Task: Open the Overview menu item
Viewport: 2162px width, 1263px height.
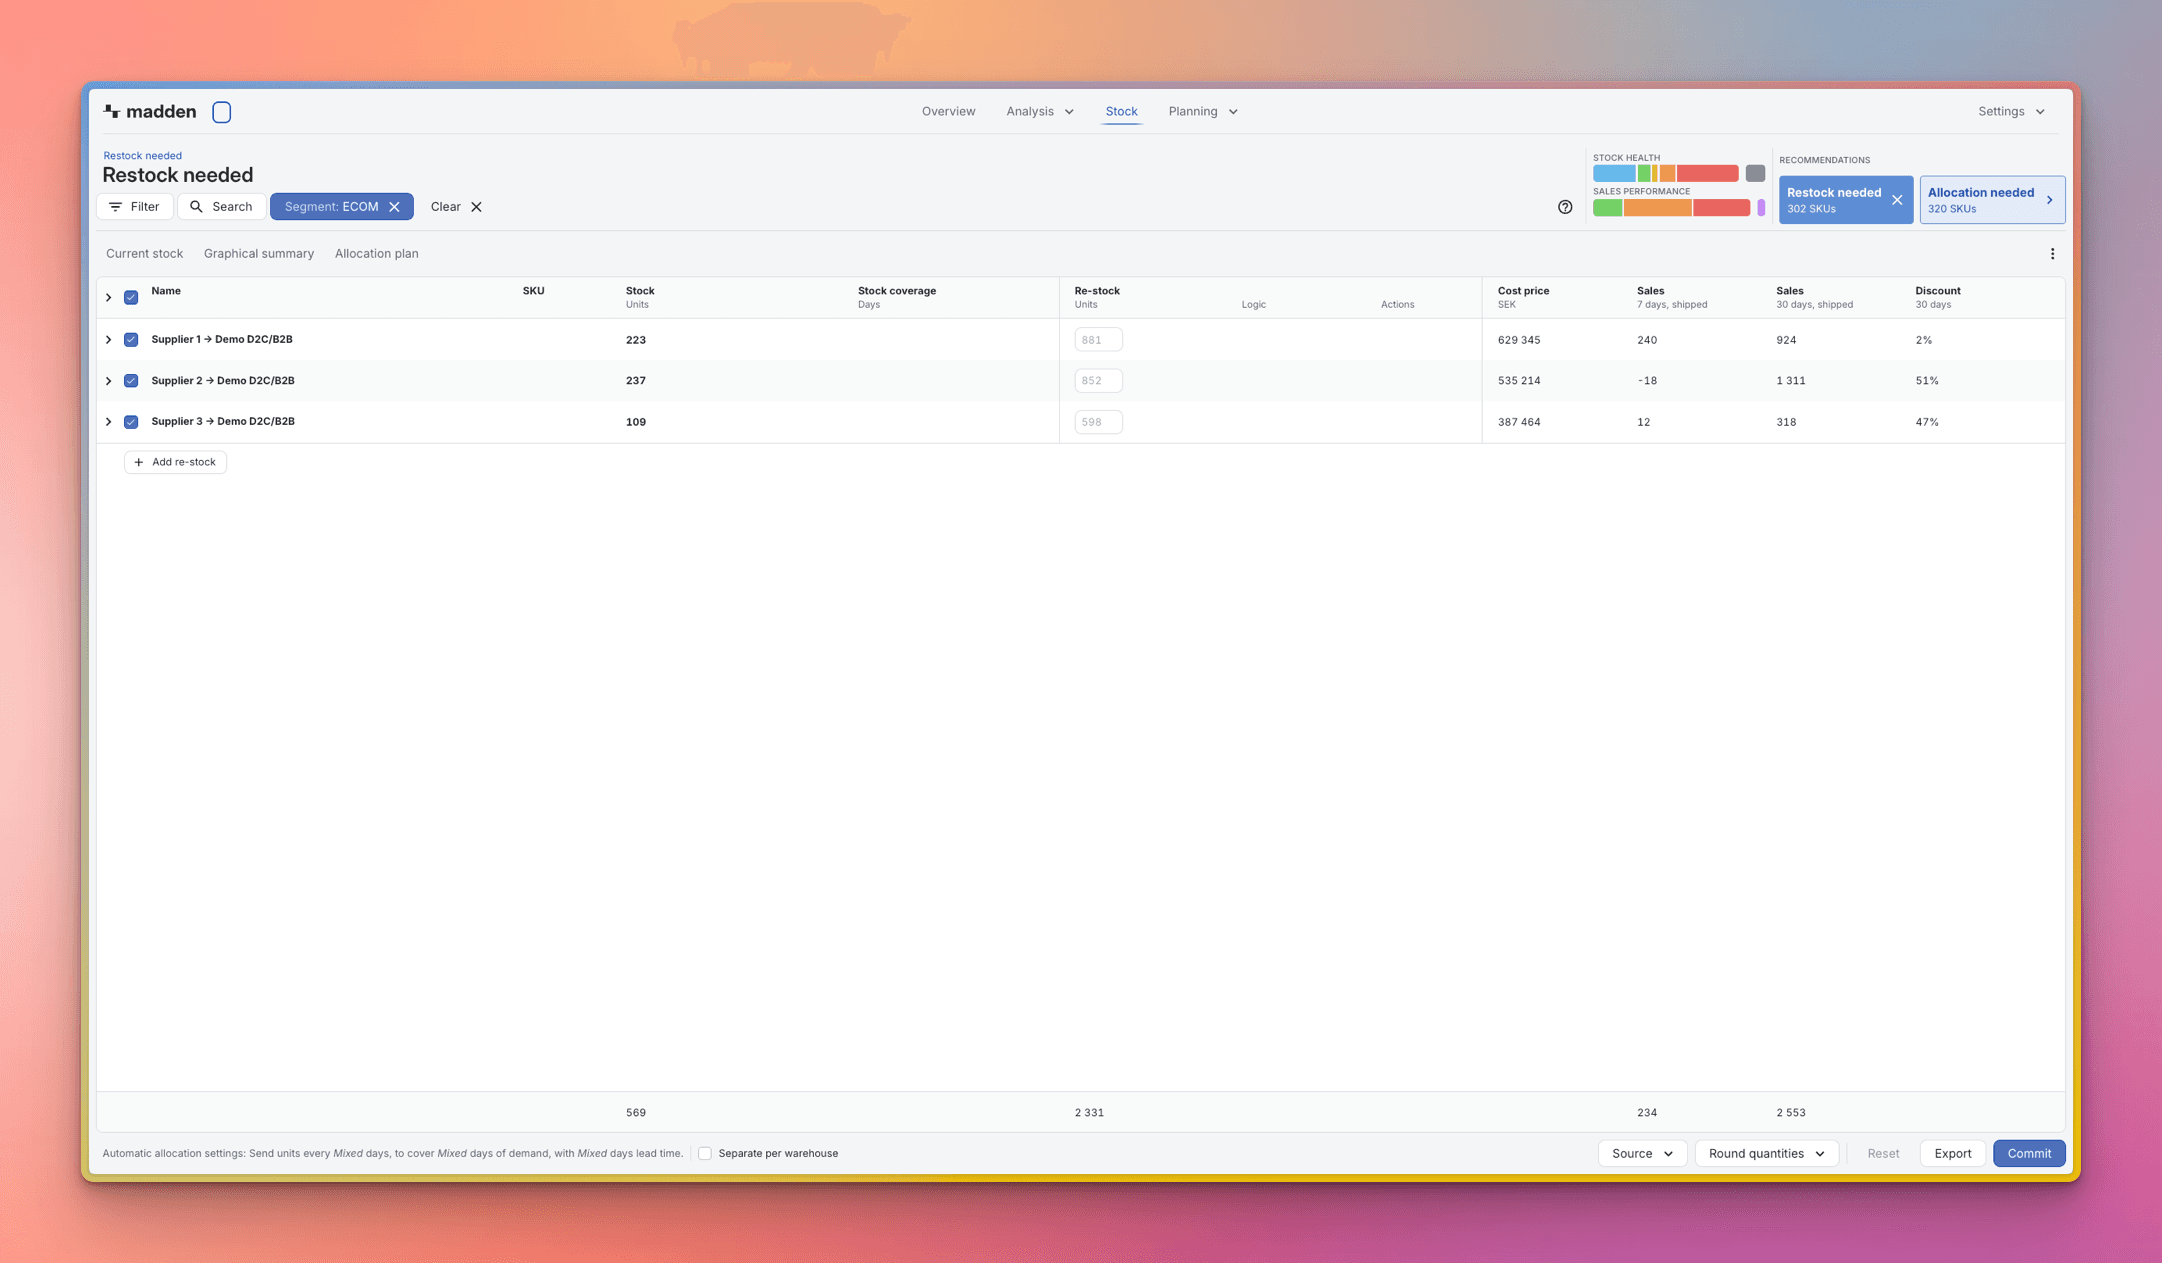Action: [948, 111]
